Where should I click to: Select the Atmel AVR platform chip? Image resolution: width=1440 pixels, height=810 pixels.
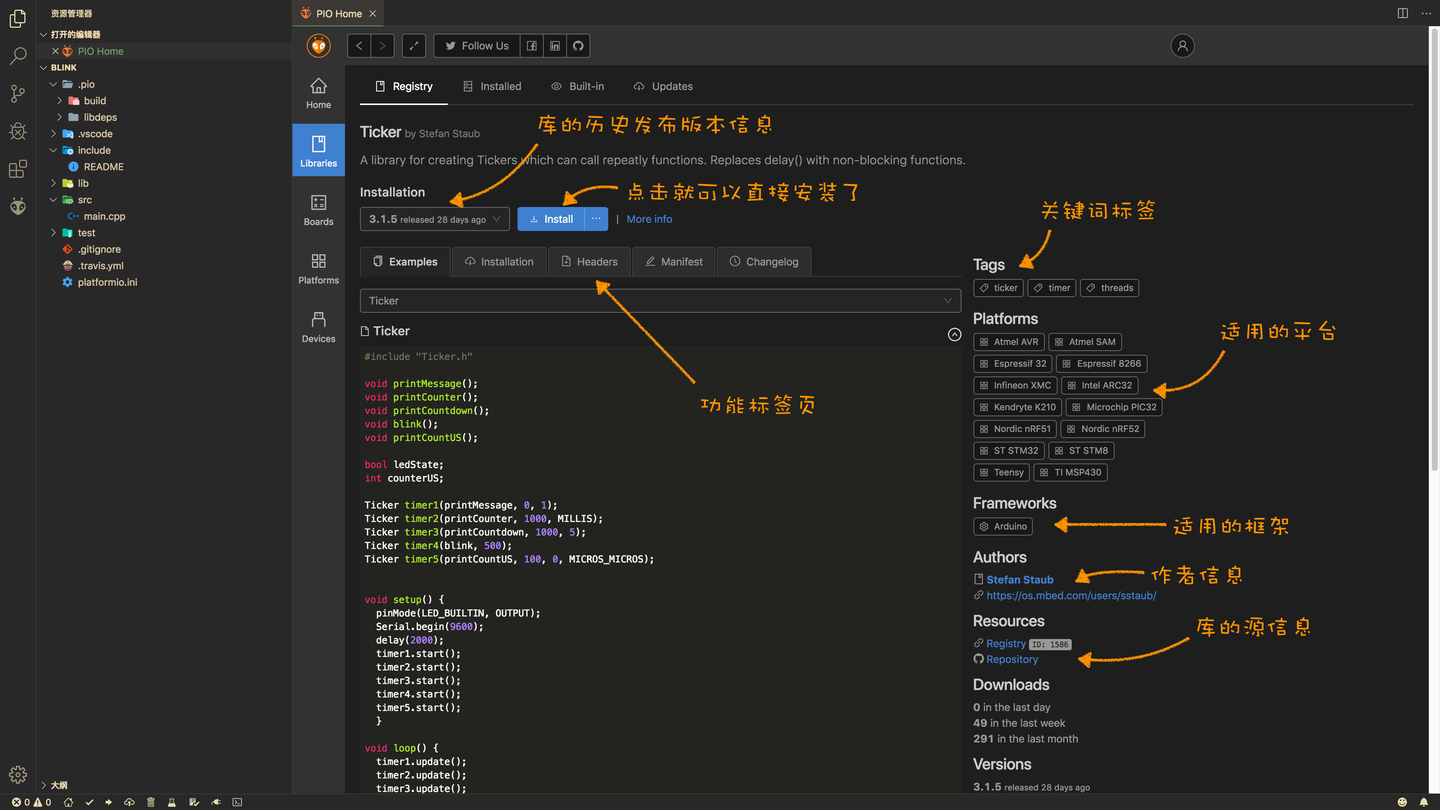click(x=1008, y=341)
